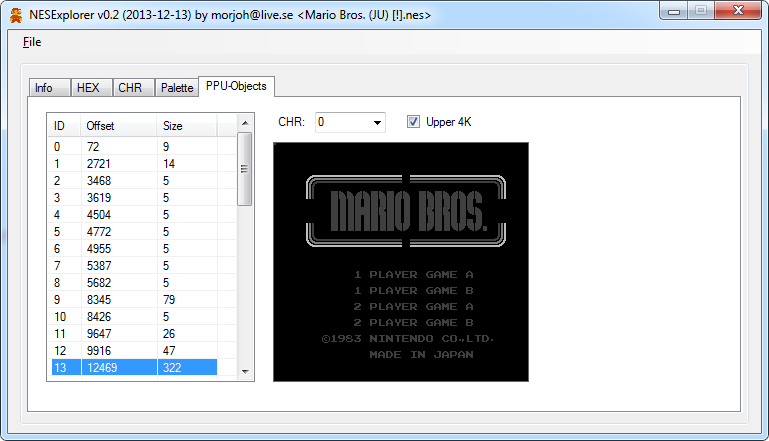Toggle the Upper 4K checkbox
This screenshot has height=441, width=769.
(413, 122)
